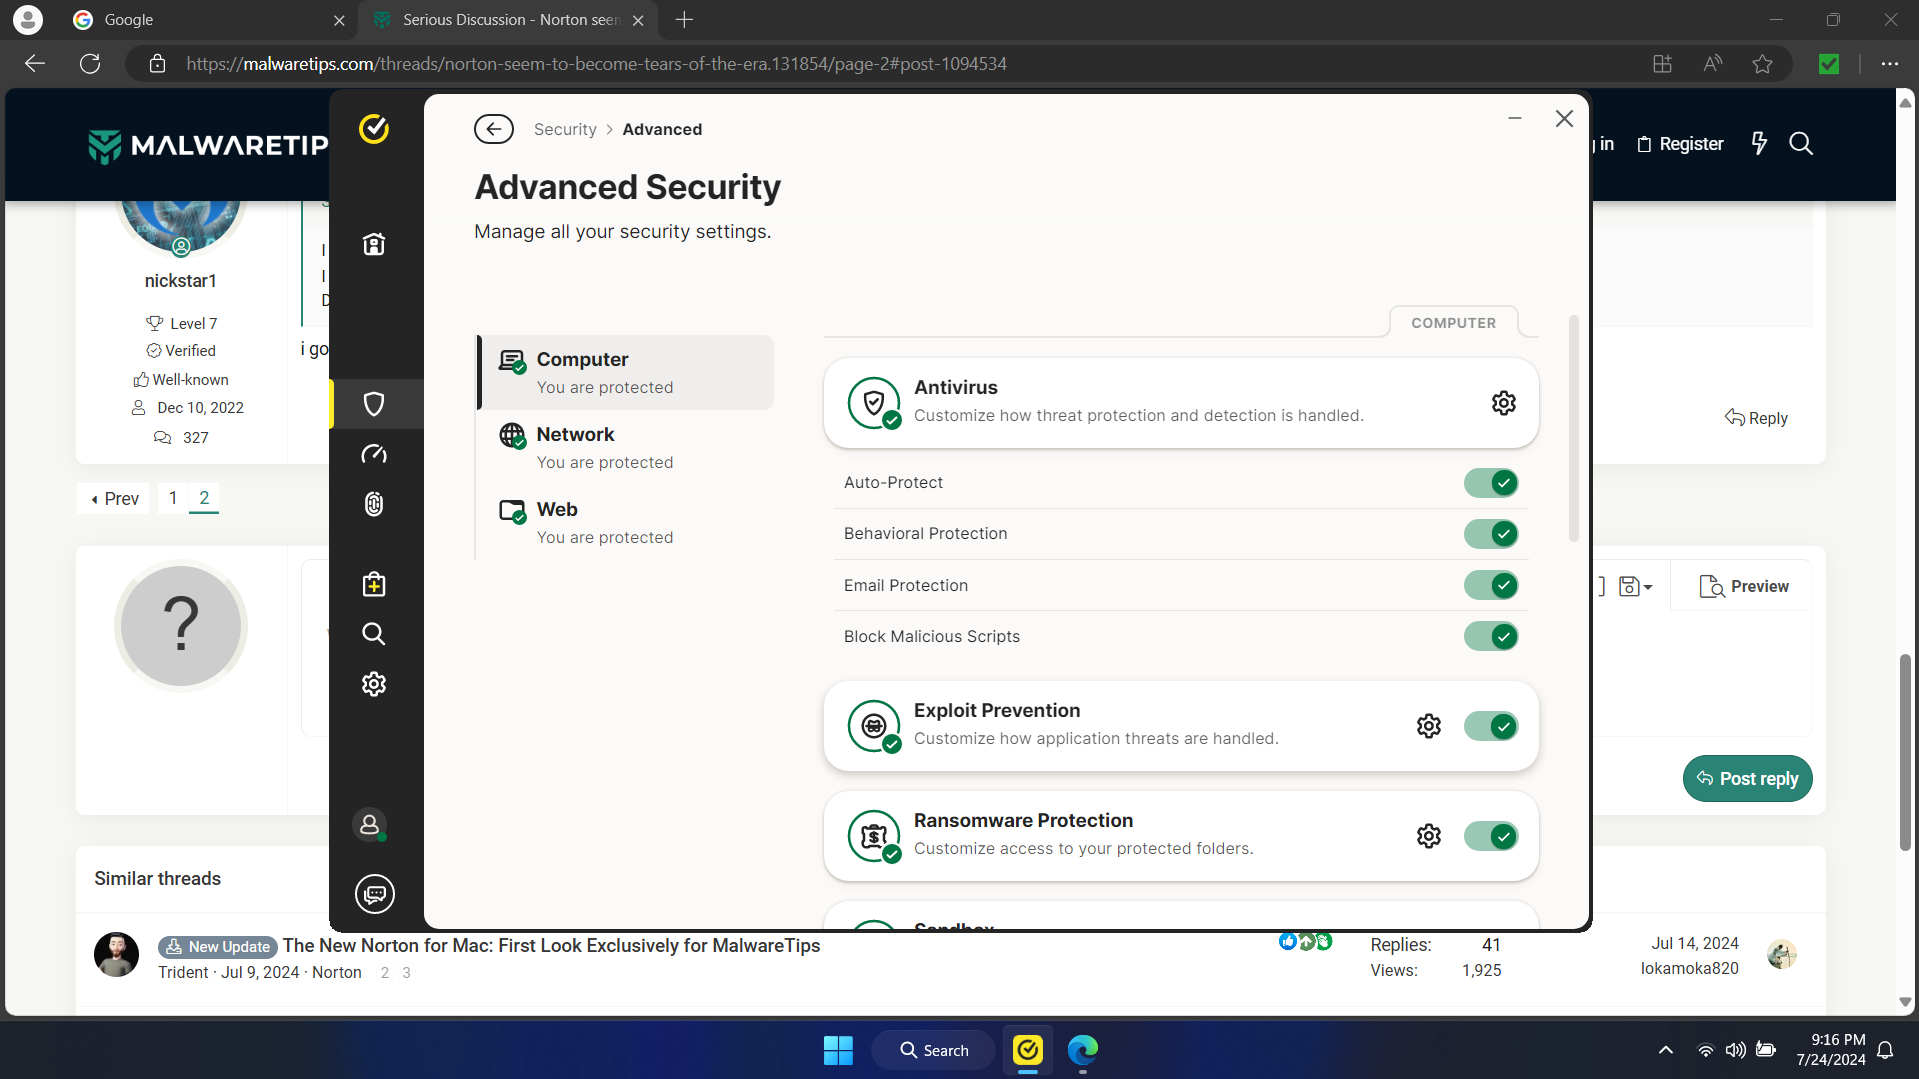Open Norton home dashboard icon in sidebar
Viewport: 1919px width, 1079px height.
(374, 245)
